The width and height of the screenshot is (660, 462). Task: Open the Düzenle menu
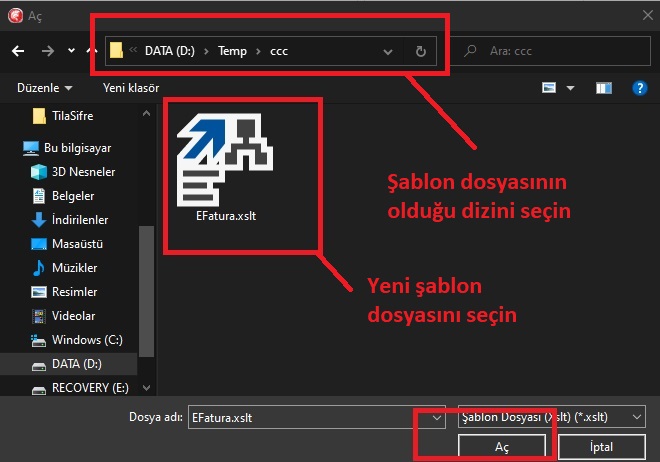click(44, 88)
